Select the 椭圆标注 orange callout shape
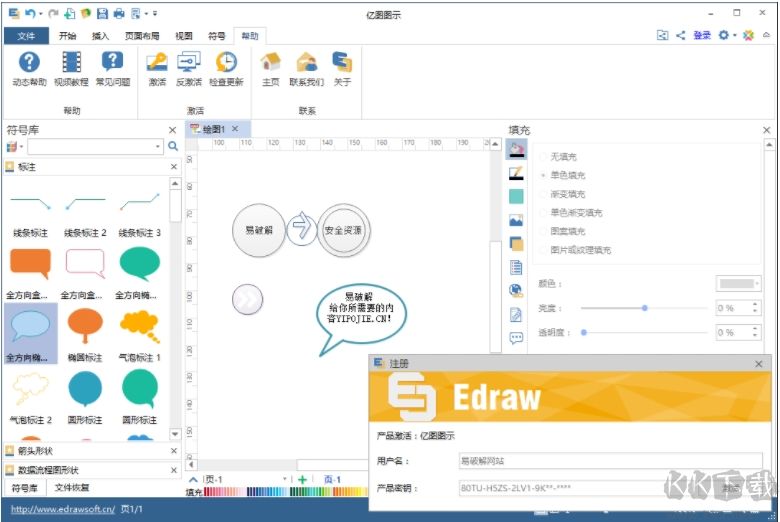Viewport: 780px width, 522px height. pyautogui.click(x=85, y=326)
